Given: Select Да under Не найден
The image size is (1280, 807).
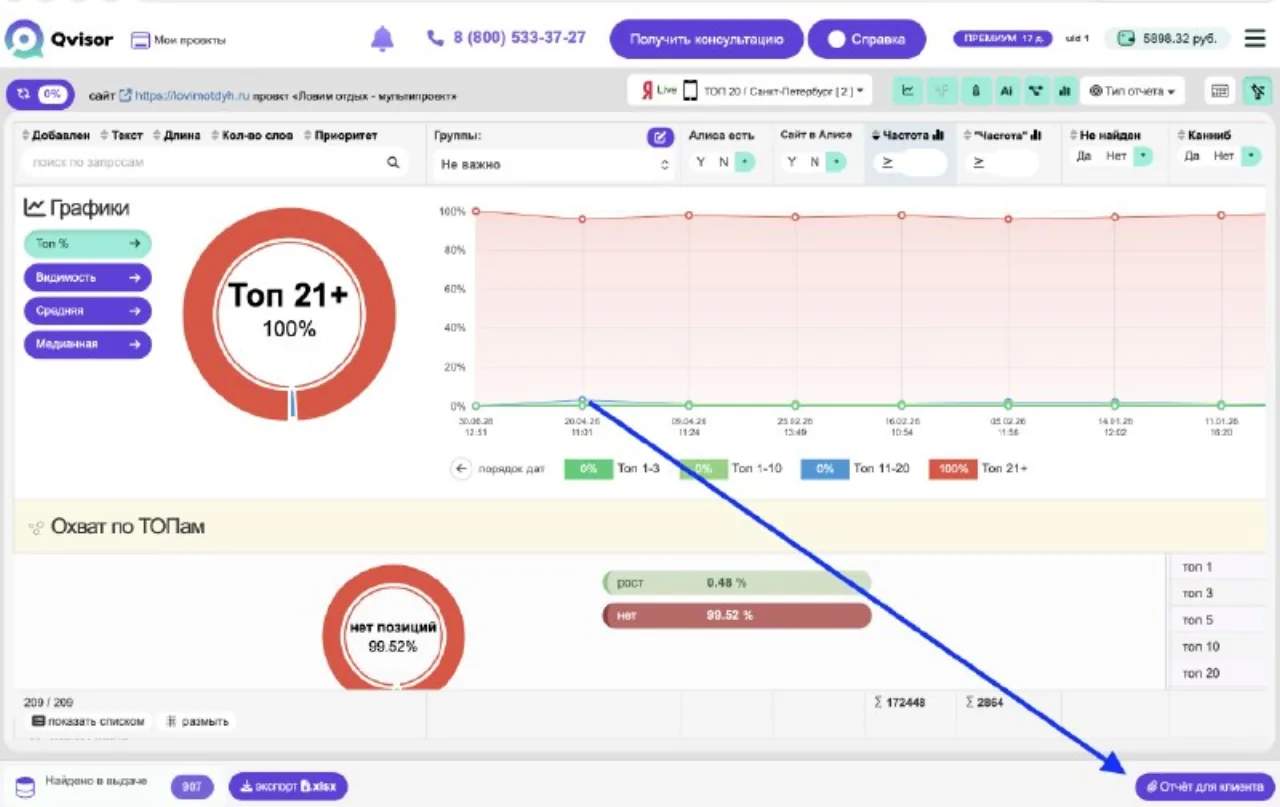Looking at the screenshot, I should (x=1084, y=156).
